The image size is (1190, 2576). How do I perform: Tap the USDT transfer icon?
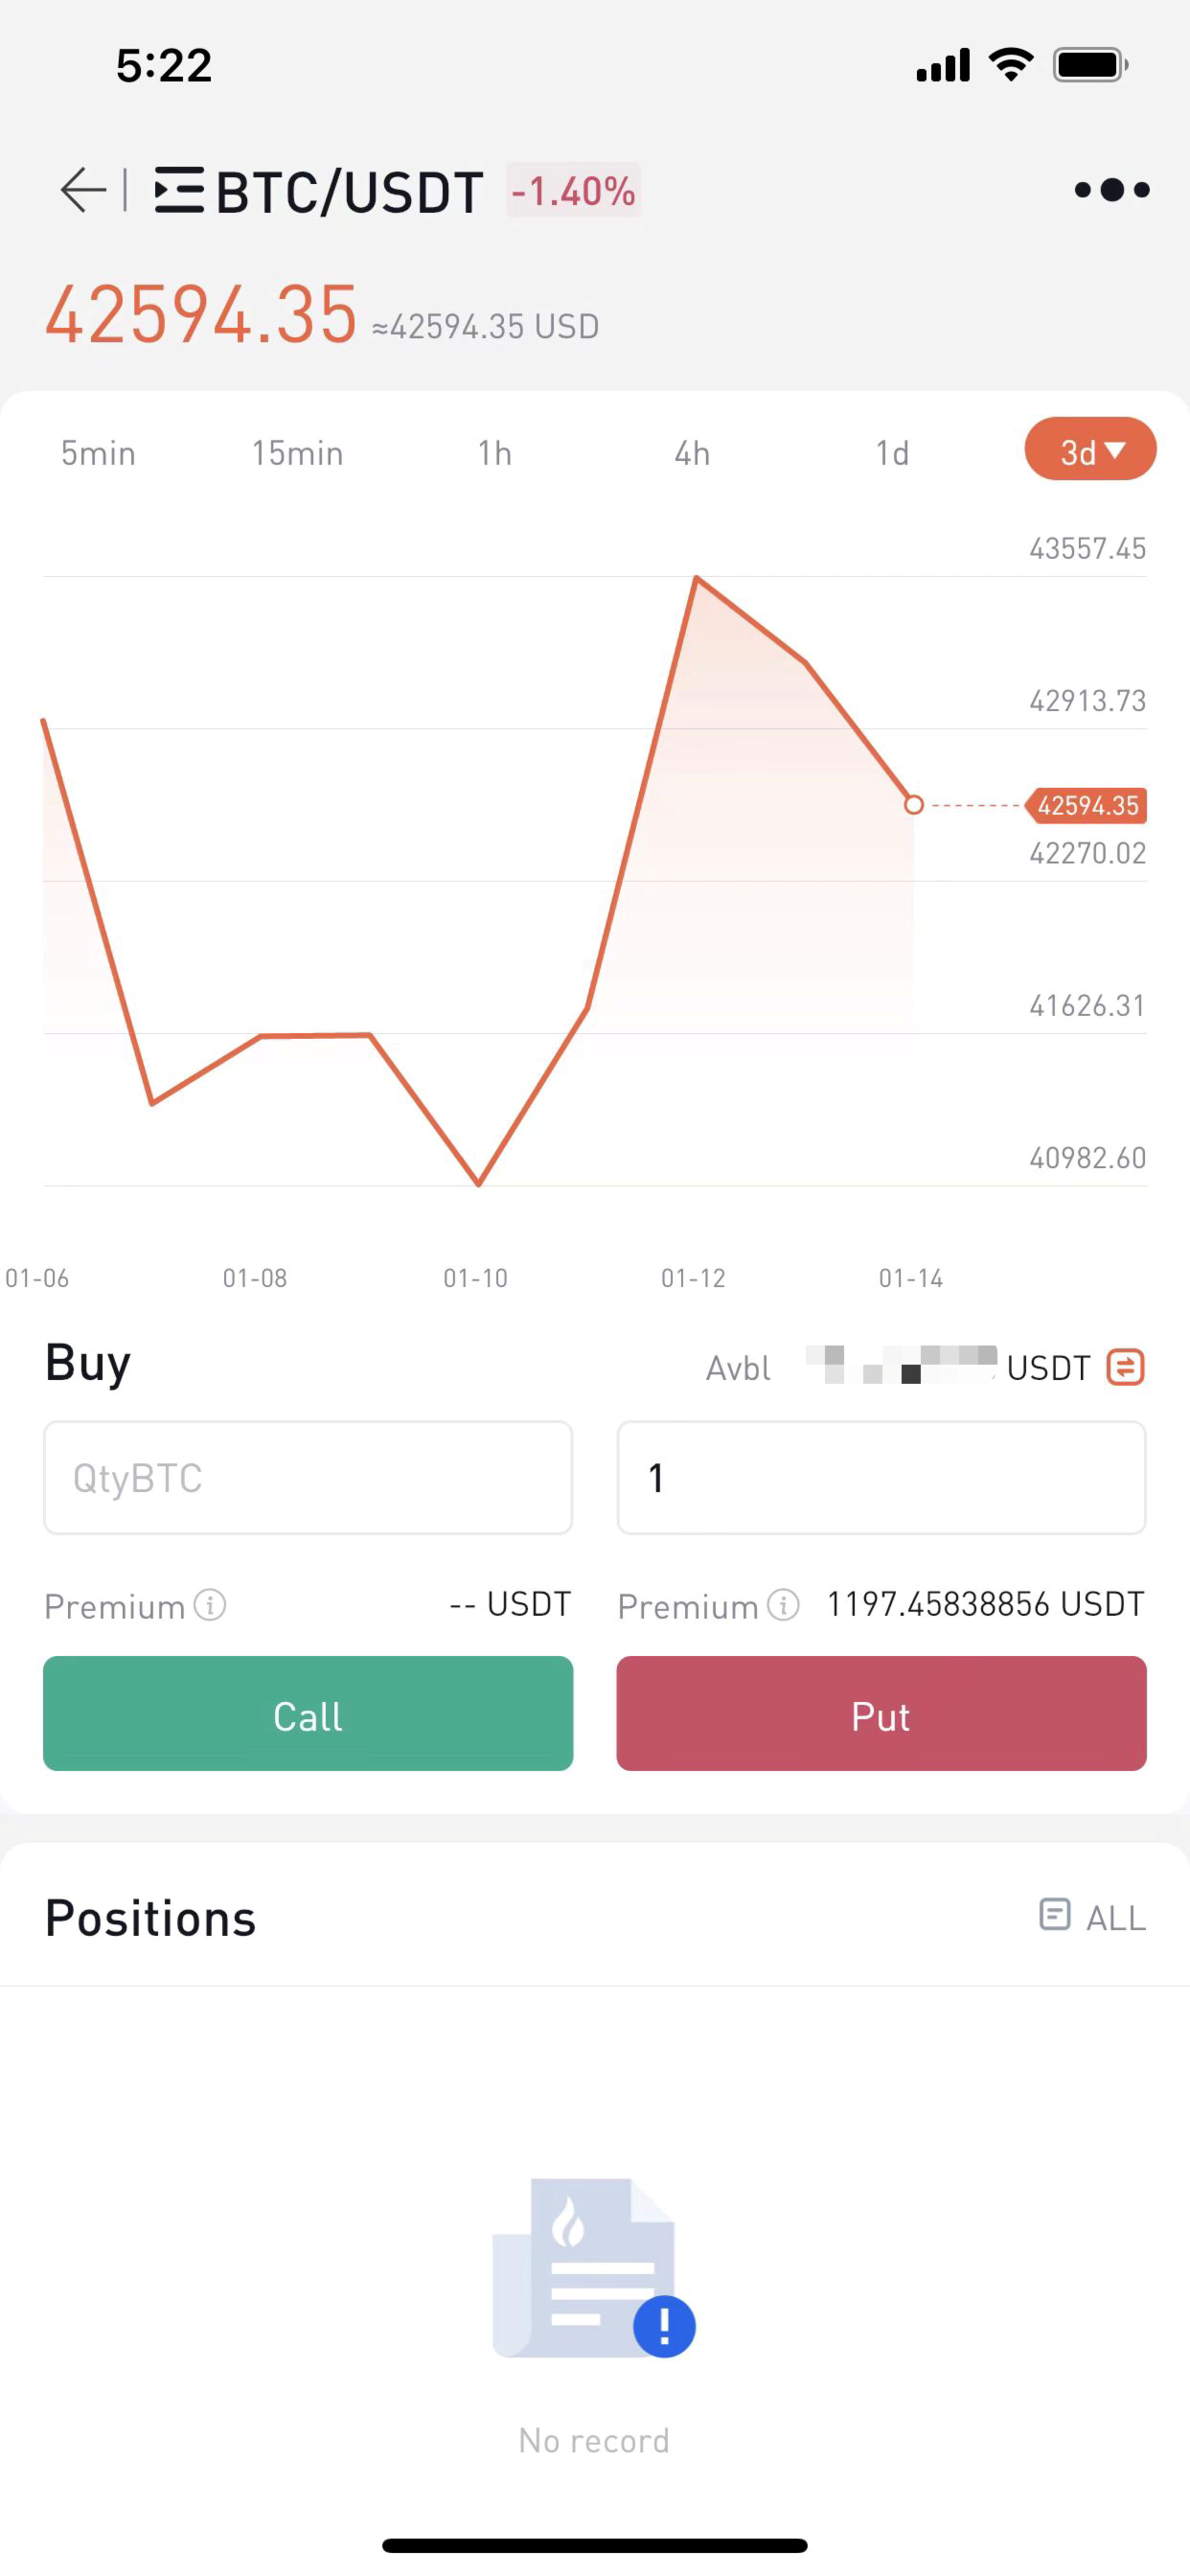1125,1367
